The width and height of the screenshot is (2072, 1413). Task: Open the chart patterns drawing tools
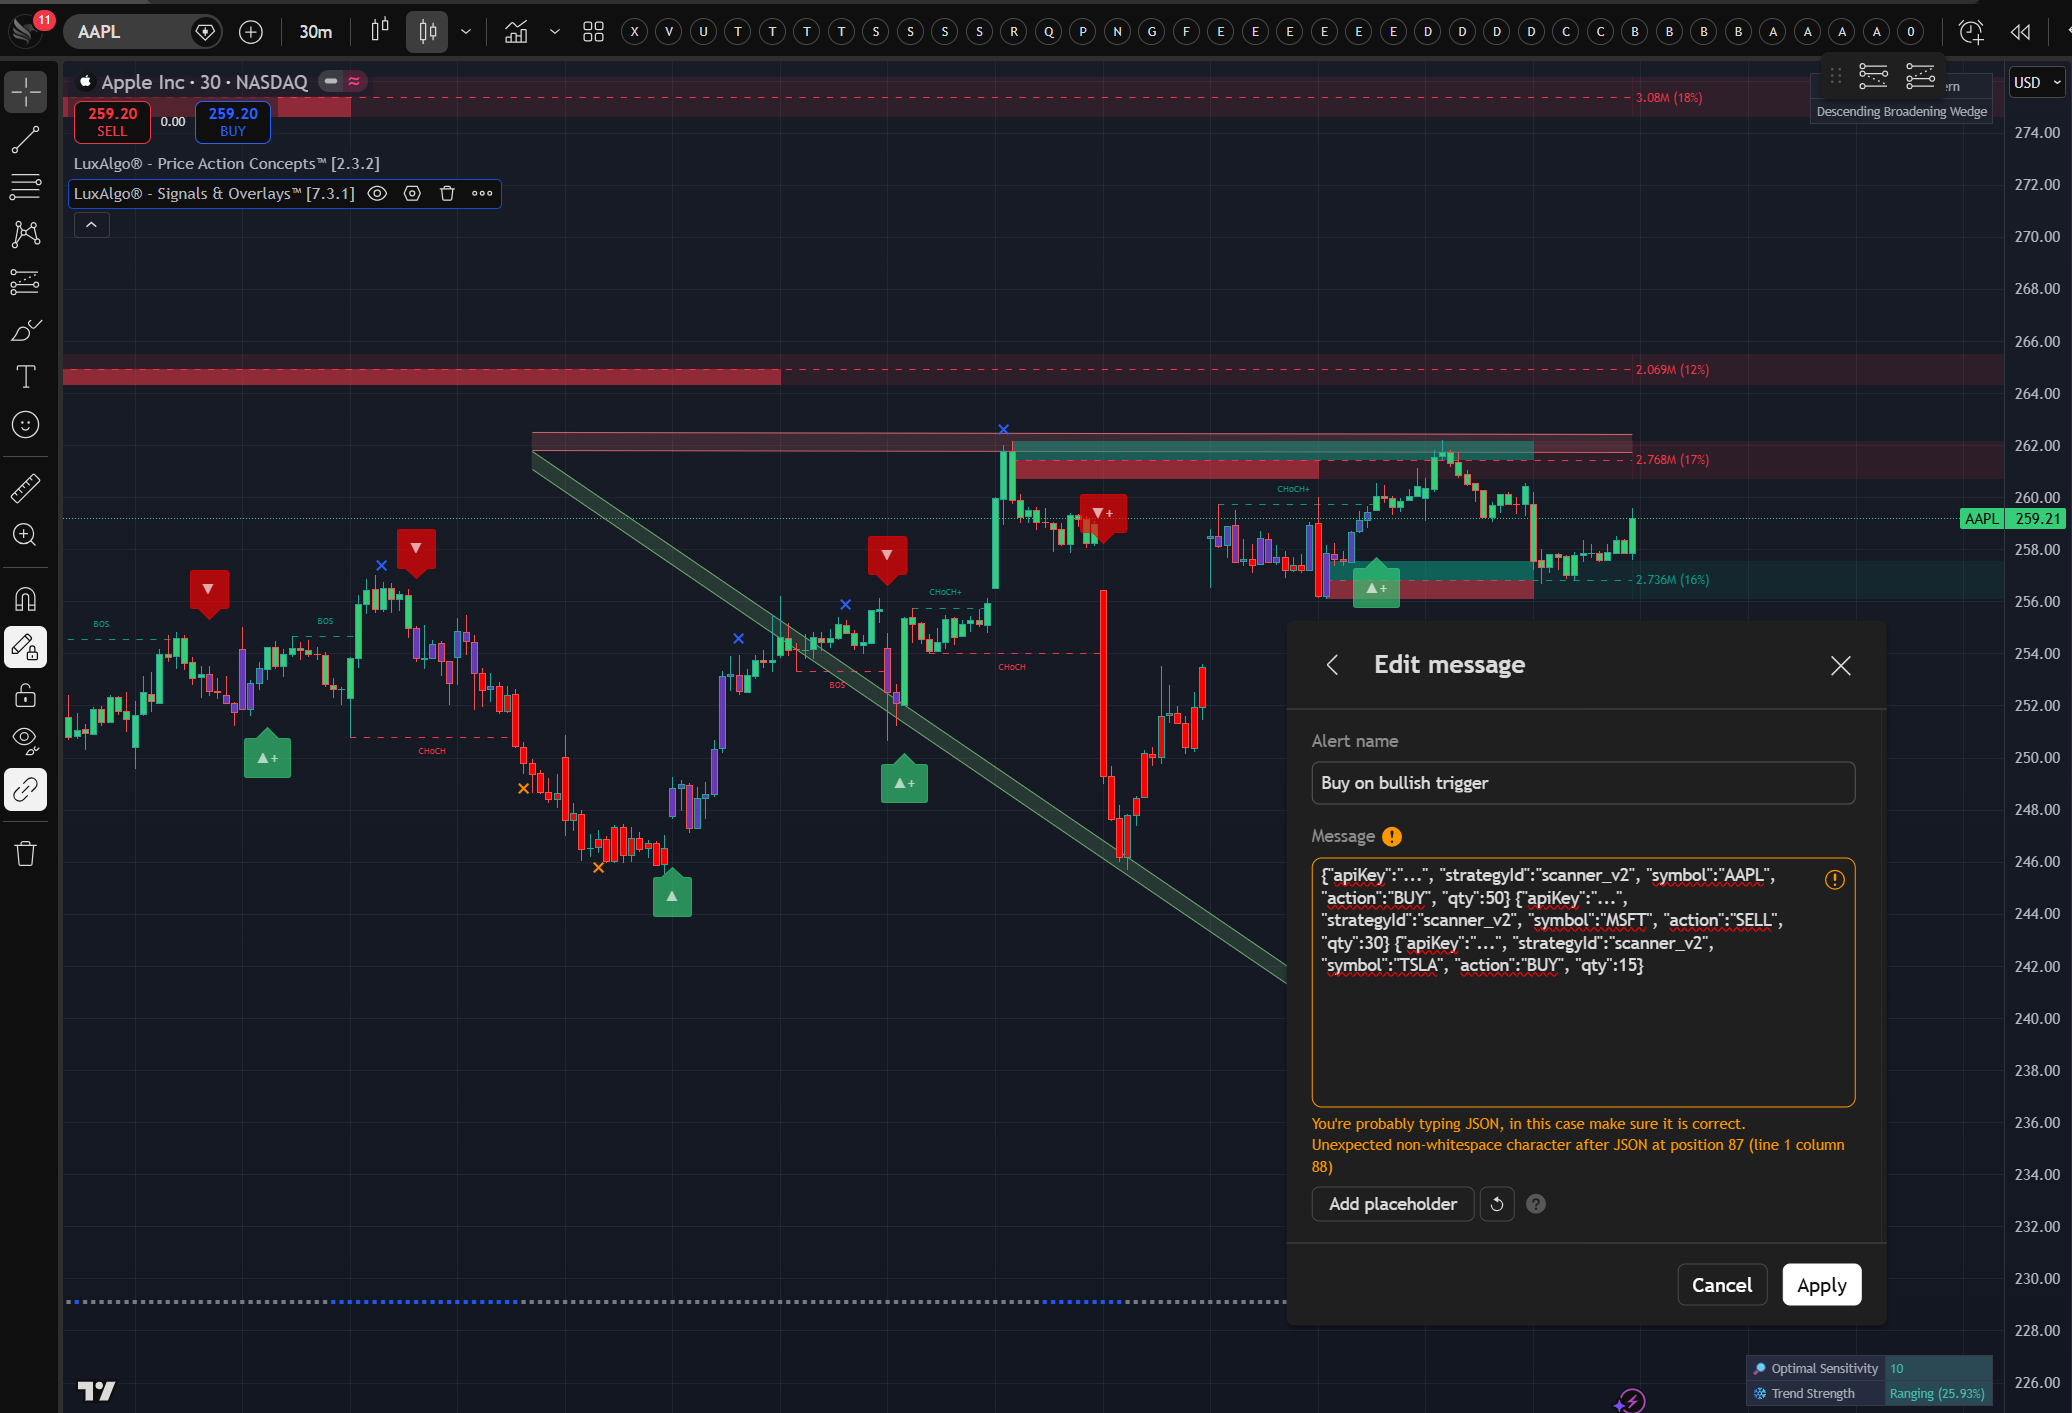click(26, 234)
